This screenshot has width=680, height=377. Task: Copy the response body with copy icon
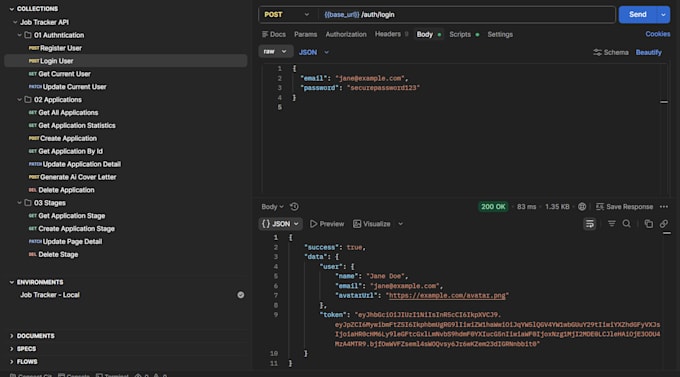pos(648,224)
